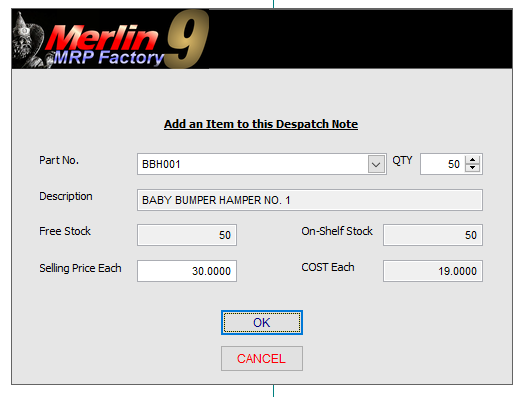Confirm the item with the OK button
The image size is (523, 397).
click(x=262, y=323)
